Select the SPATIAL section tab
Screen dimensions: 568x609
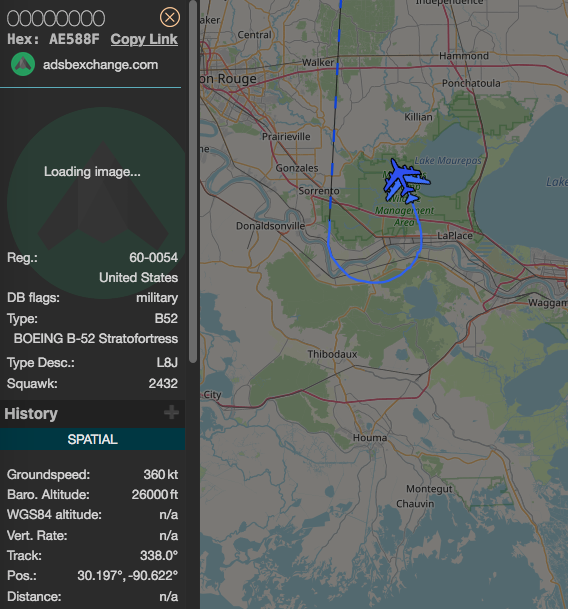click(x=92, y=439)
